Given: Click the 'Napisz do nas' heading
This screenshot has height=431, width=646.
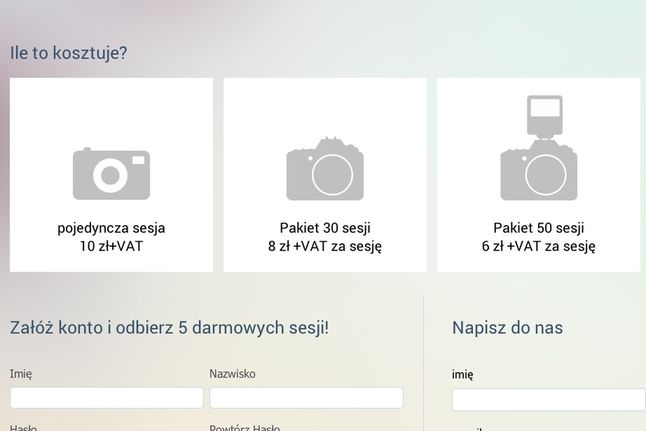Looking at the screenshot, I should coord(507,327).
